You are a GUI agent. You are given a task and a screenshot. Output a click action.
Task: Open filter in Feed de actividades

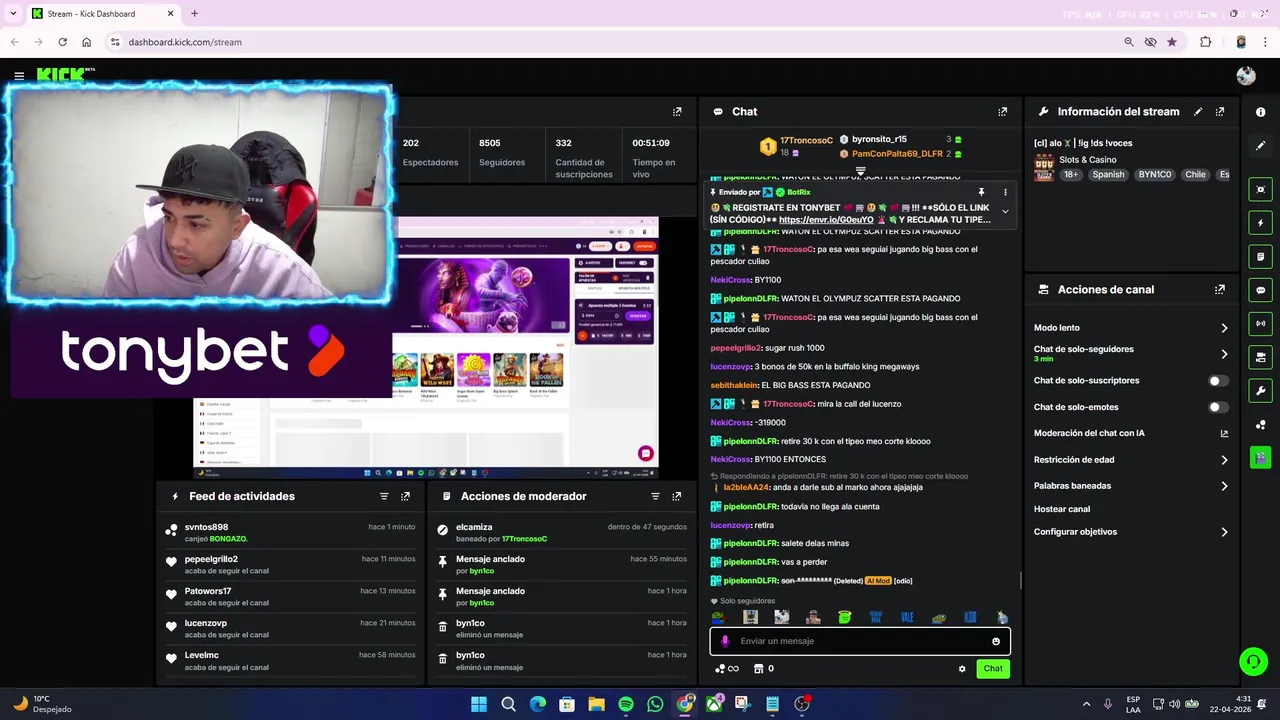384,496
